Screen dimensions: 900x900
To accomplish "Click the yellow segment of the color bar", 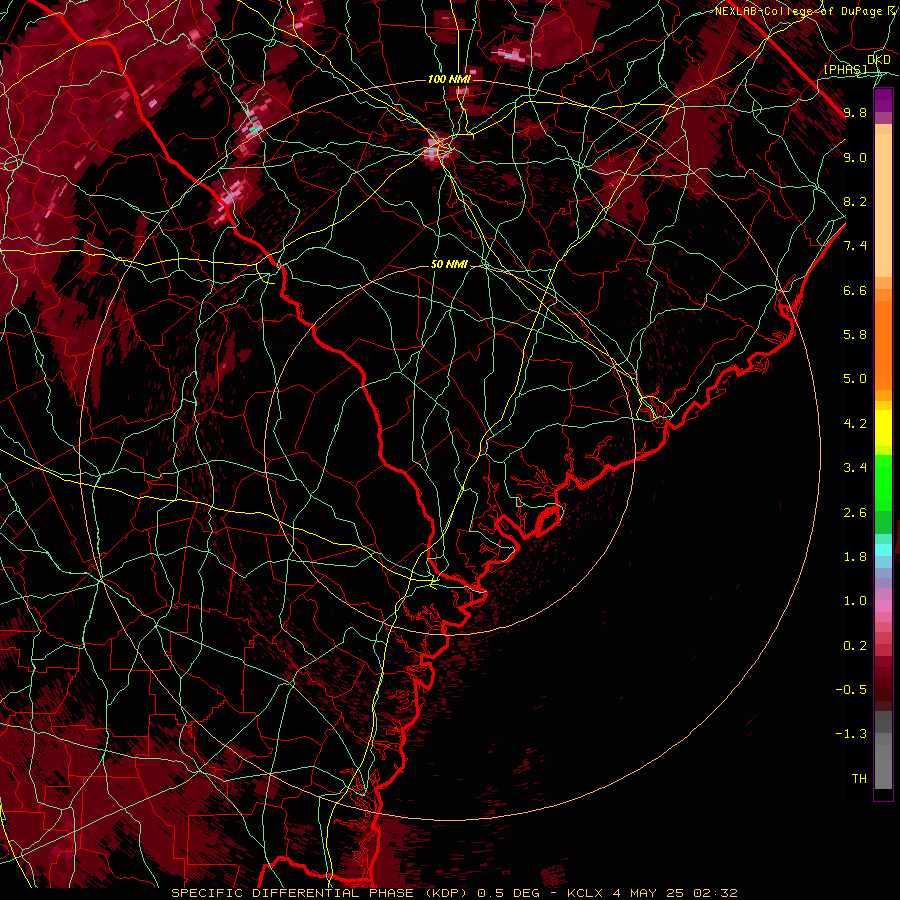I will point(883,428).
